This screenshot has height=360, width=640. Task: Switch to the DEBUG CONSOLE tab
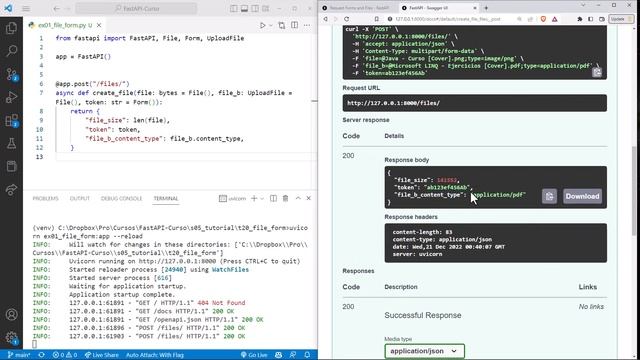coord(121,198)
